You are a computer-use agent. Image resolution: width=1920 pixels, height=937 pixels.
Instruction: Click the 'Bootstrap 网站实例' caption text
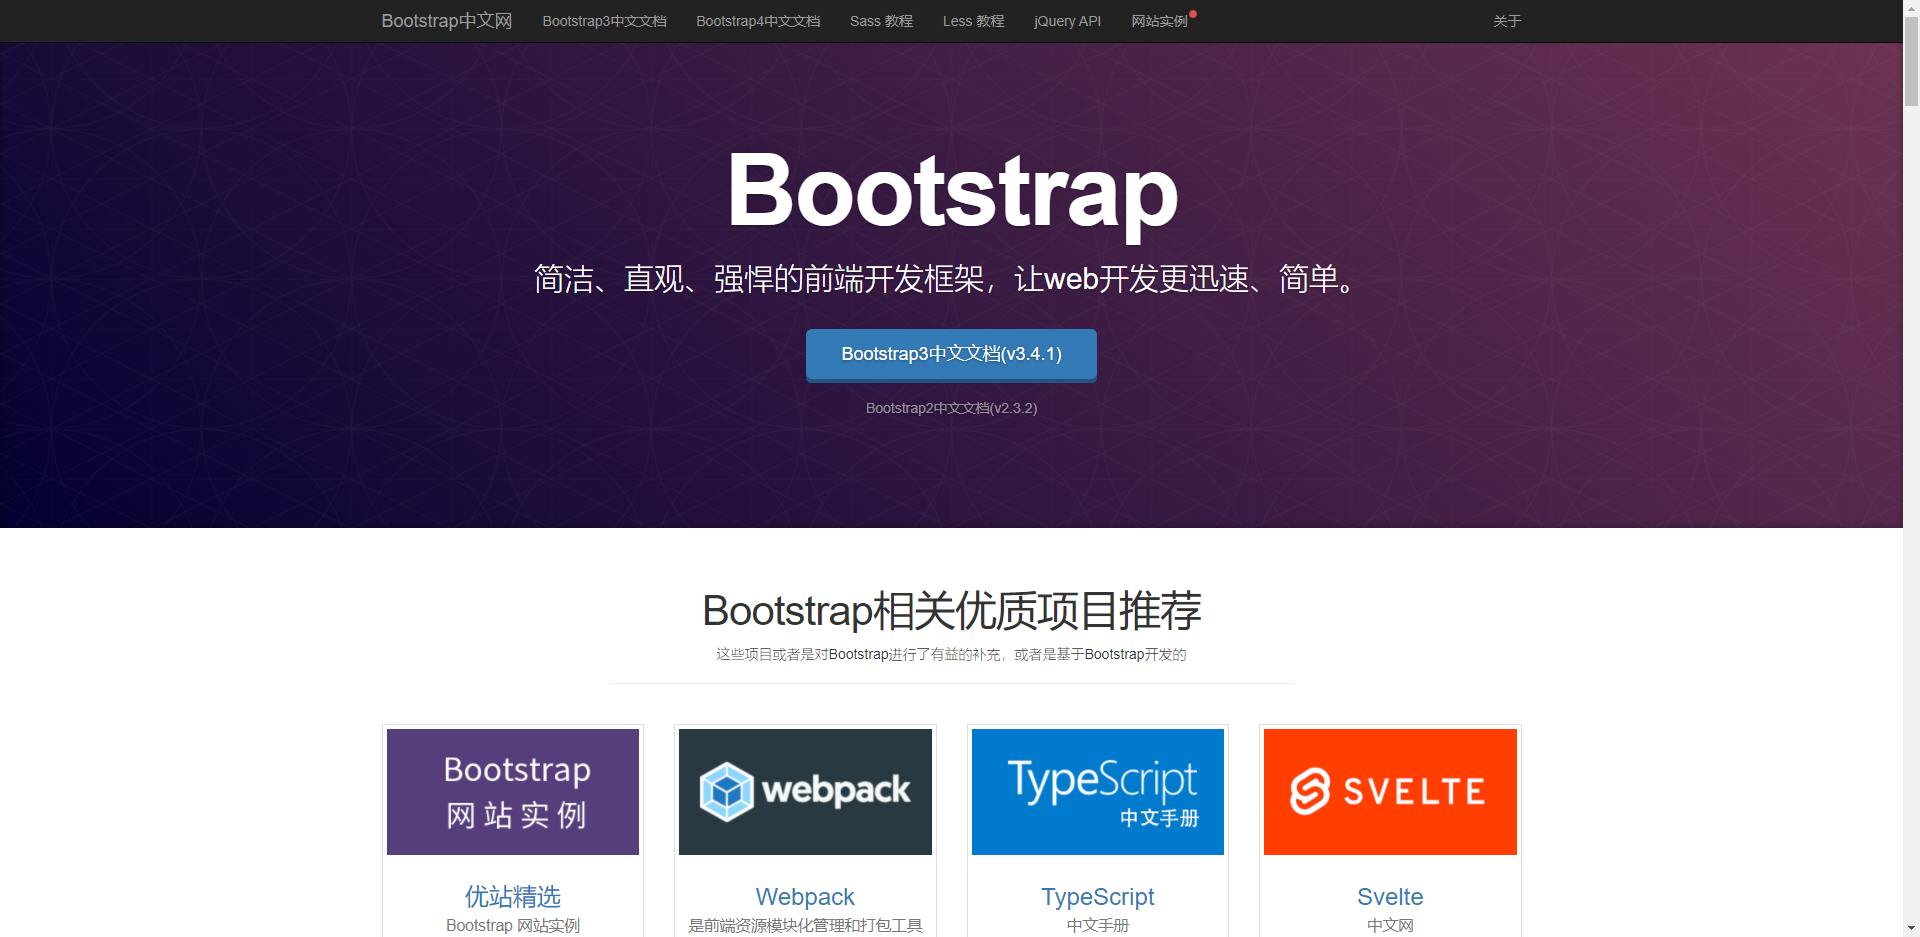point(513,926)
